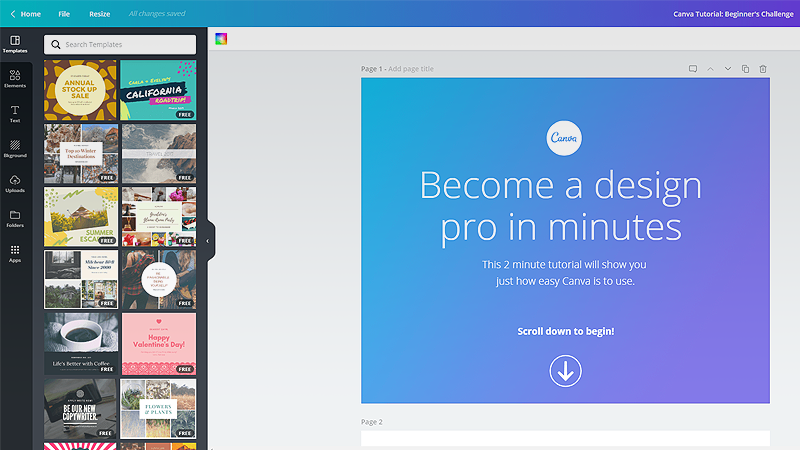This screenshot has height=450, width=800.
Task: Open the Folders sidebar tab
Action: click(x=15, y=219)
